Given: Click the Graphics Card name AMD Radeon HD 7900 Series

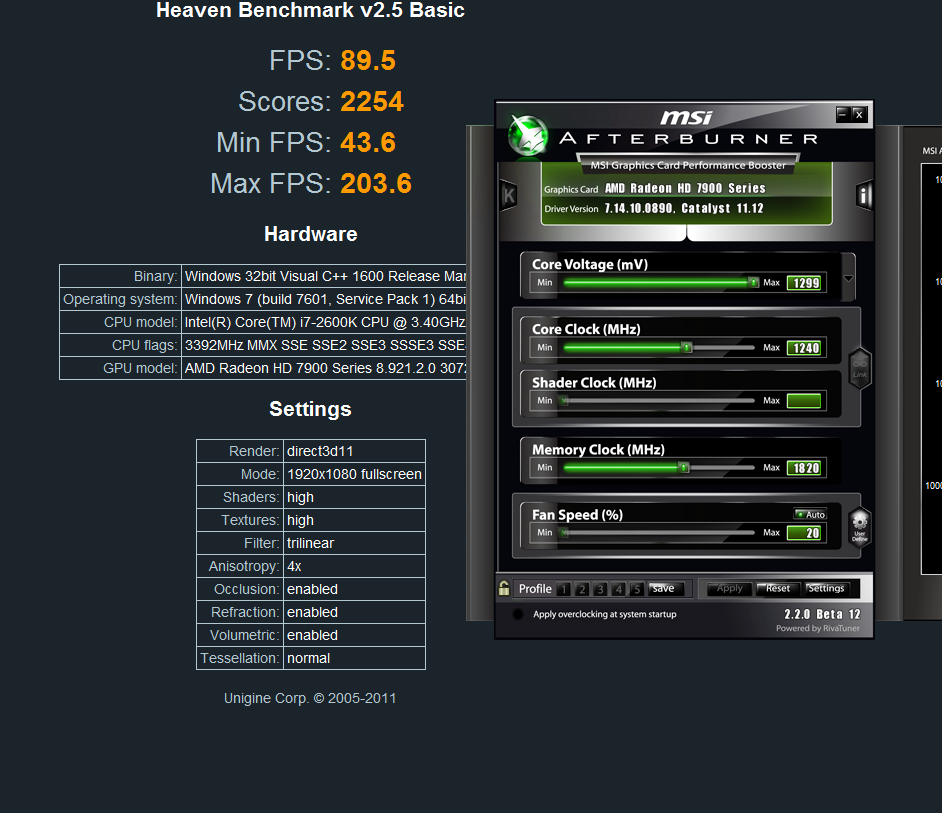Looking at the screenshot, I should pyautogui.click(x=685, y=188).
